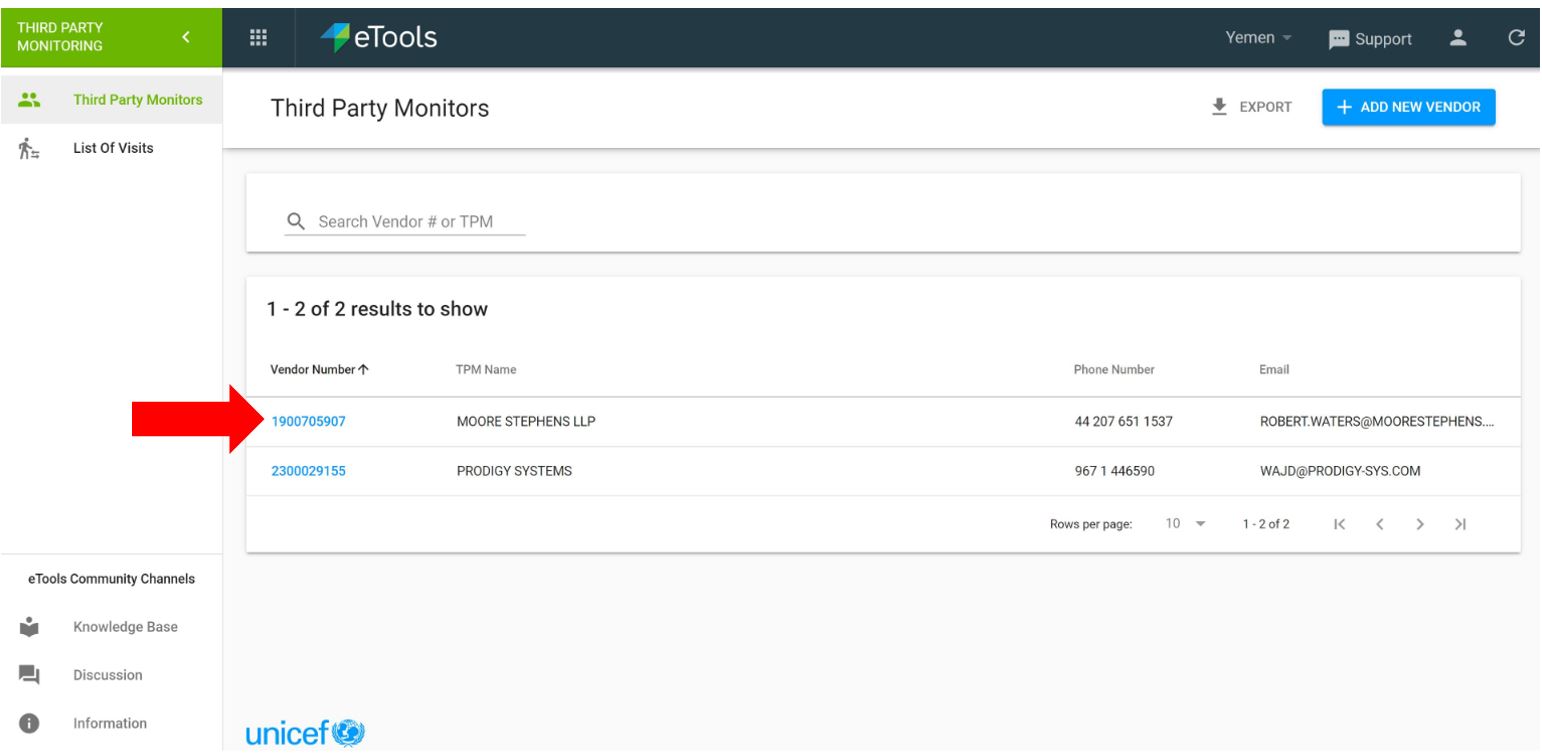Viewport: 1542px width, 754px height.
Task: Click the Export download icon
Action: 1218,107
